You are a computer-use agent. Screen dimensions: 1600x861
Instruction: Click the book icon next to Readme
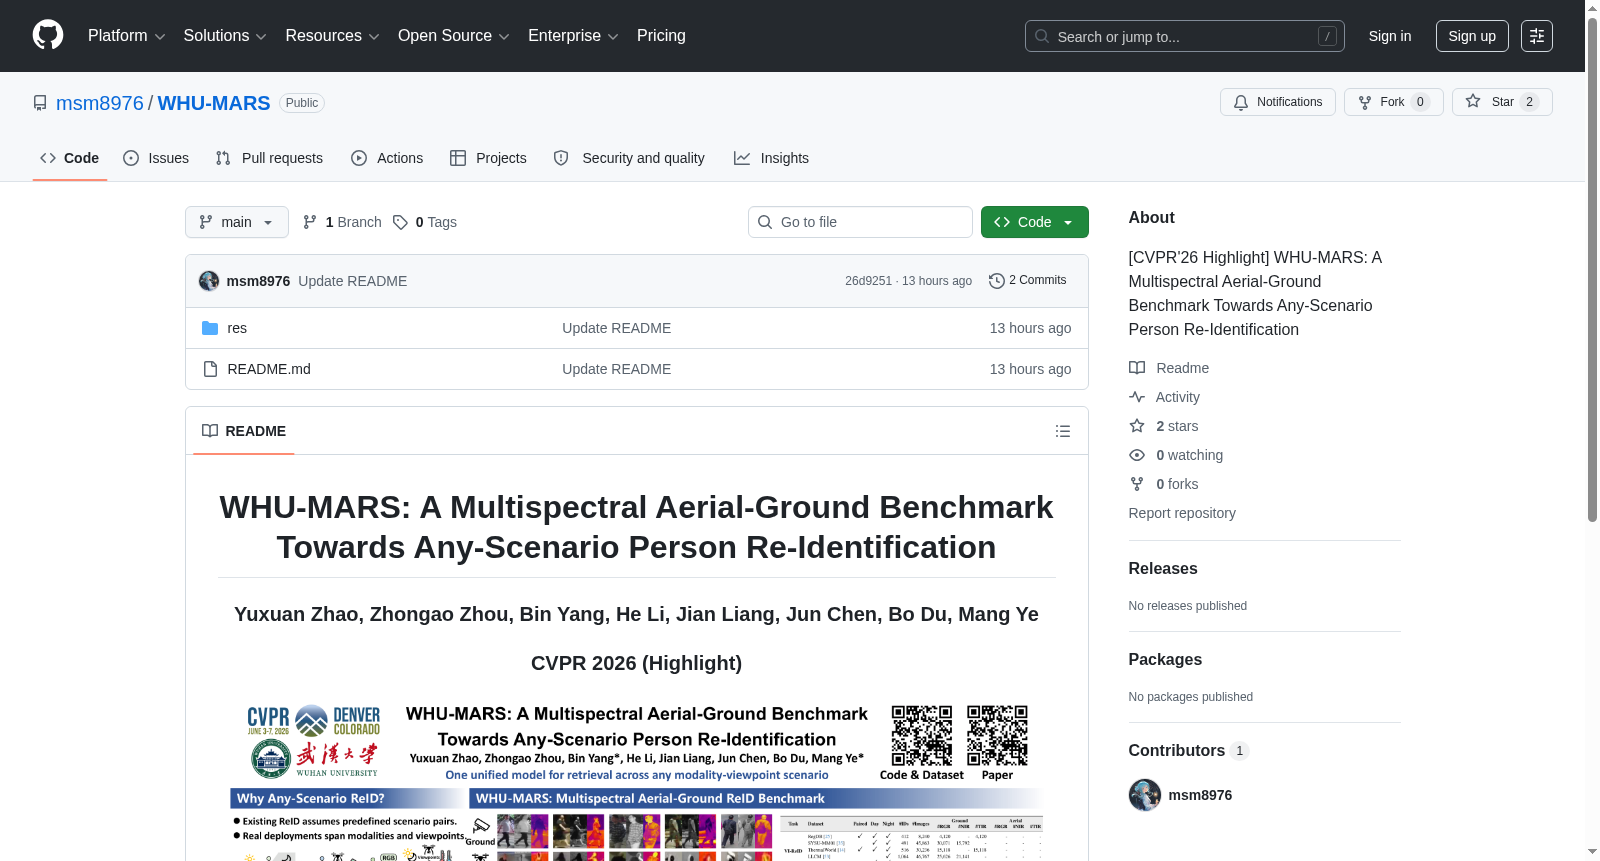click(1137, 368)
